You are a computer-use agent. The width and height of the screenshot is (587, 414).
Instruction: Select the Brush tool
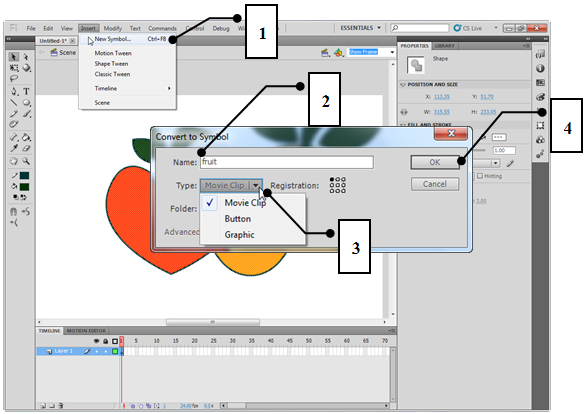click(27, 113)
